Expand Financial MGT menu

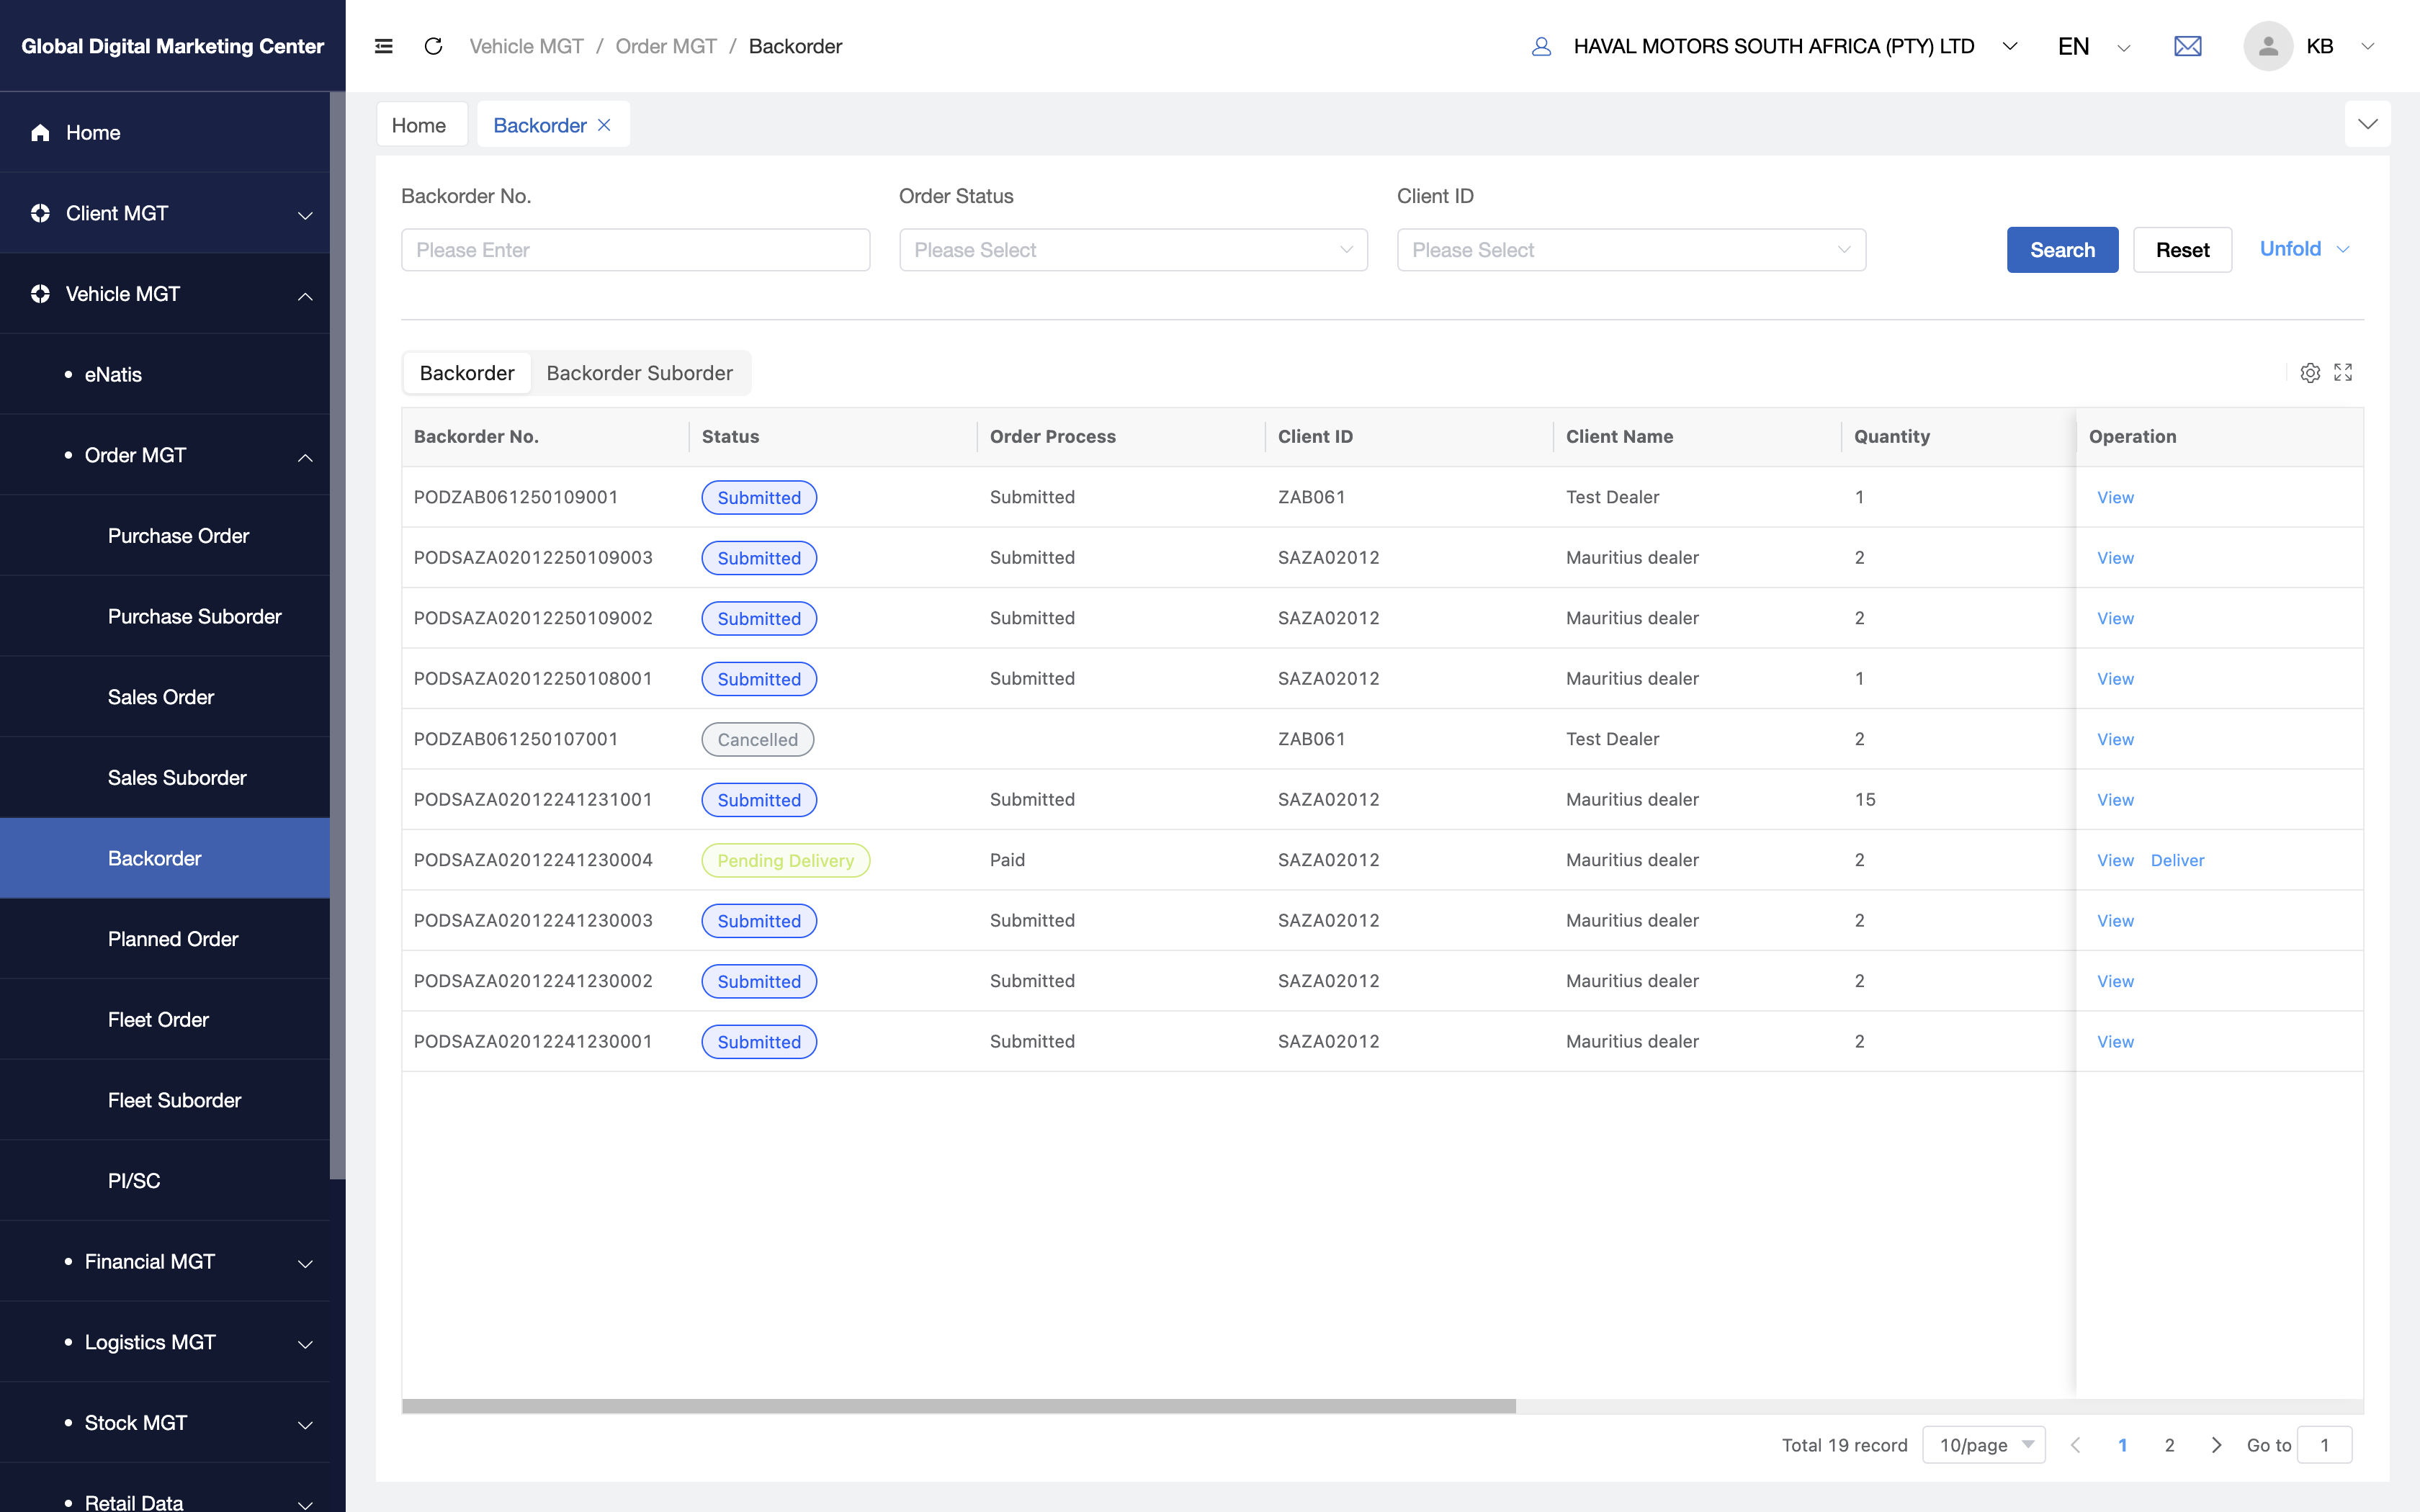[305, 1264]
